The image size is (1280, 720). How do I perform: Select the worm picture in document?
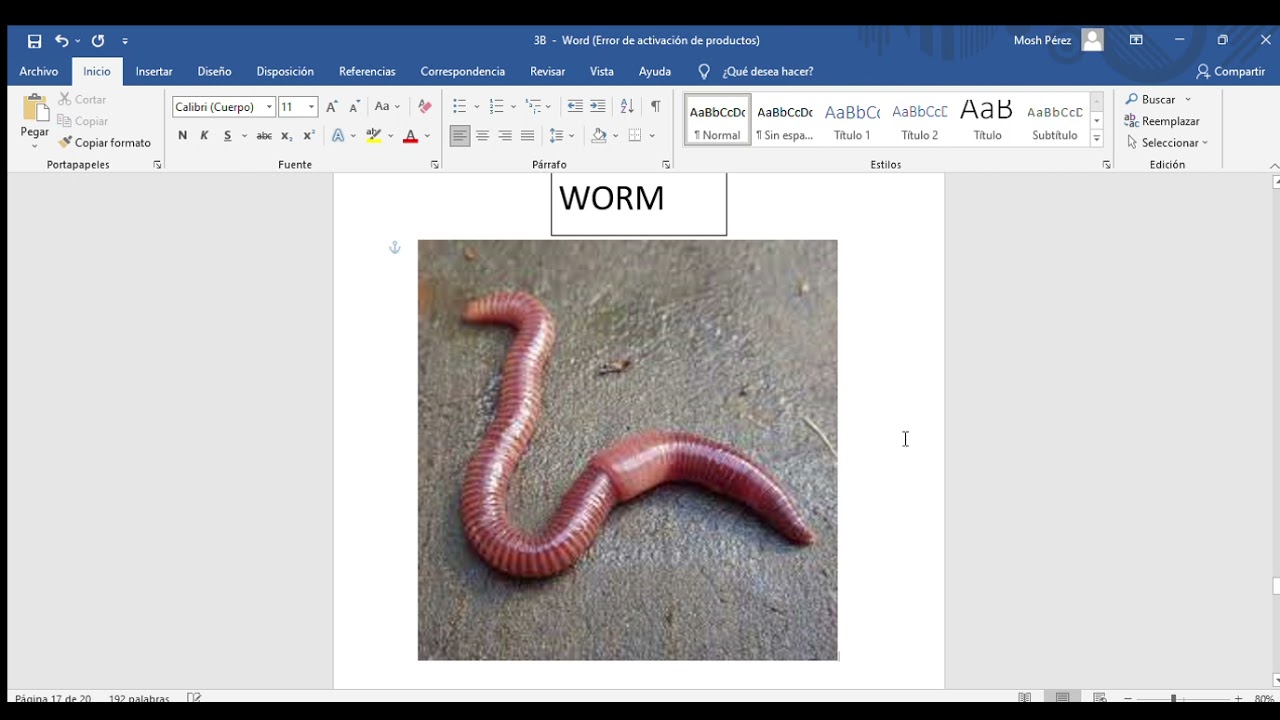(x=628, y=450)
